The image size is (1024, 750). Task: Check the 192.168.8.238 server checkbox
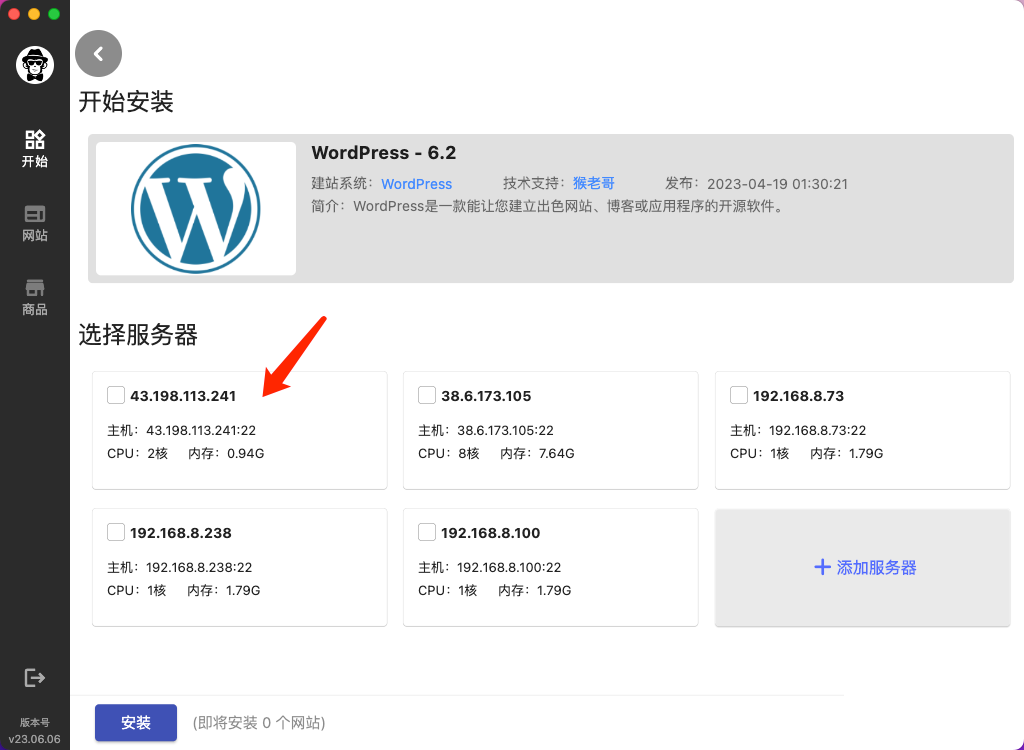(x=116, y=532)
